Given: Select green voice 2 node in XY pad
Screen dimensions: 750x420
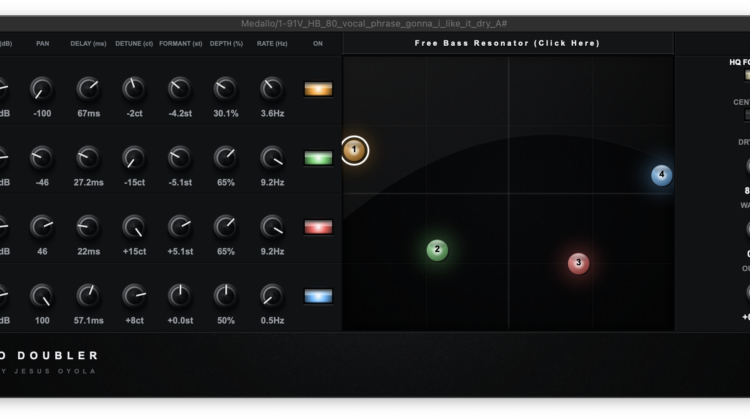Looking at the screenshot, I should point(437,250).
